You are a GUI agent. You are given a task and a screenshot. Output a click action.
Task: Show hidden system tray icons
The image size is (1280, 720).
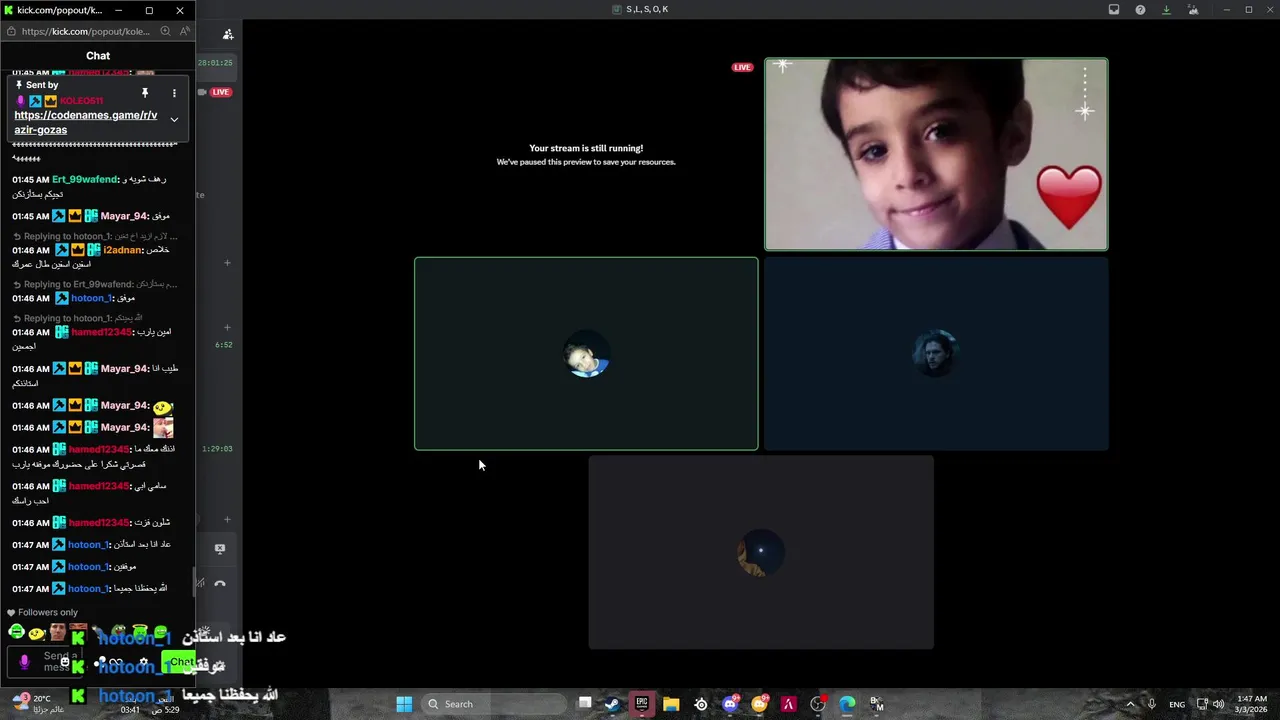click(1131, 704)
